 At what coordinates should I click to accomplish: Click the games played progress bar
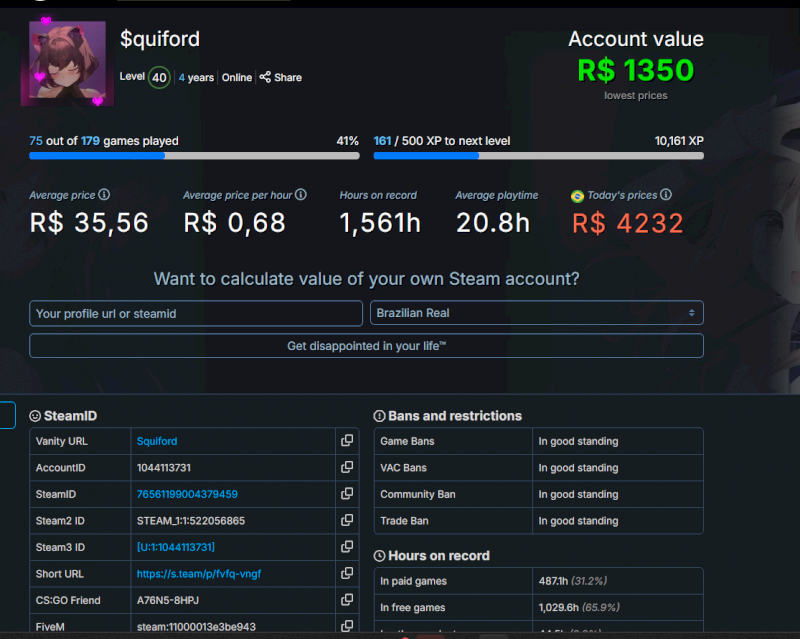[194, 156]
